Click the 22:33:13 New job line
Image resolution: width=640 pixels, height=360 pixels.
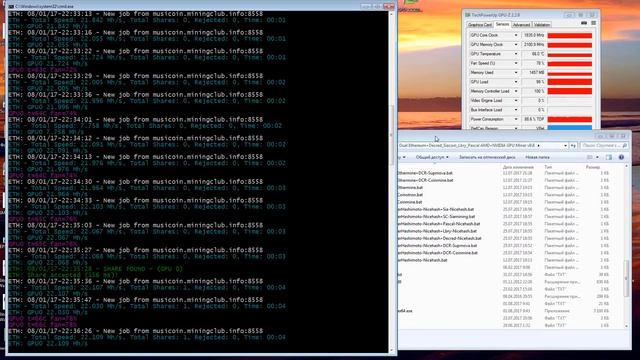136,14
